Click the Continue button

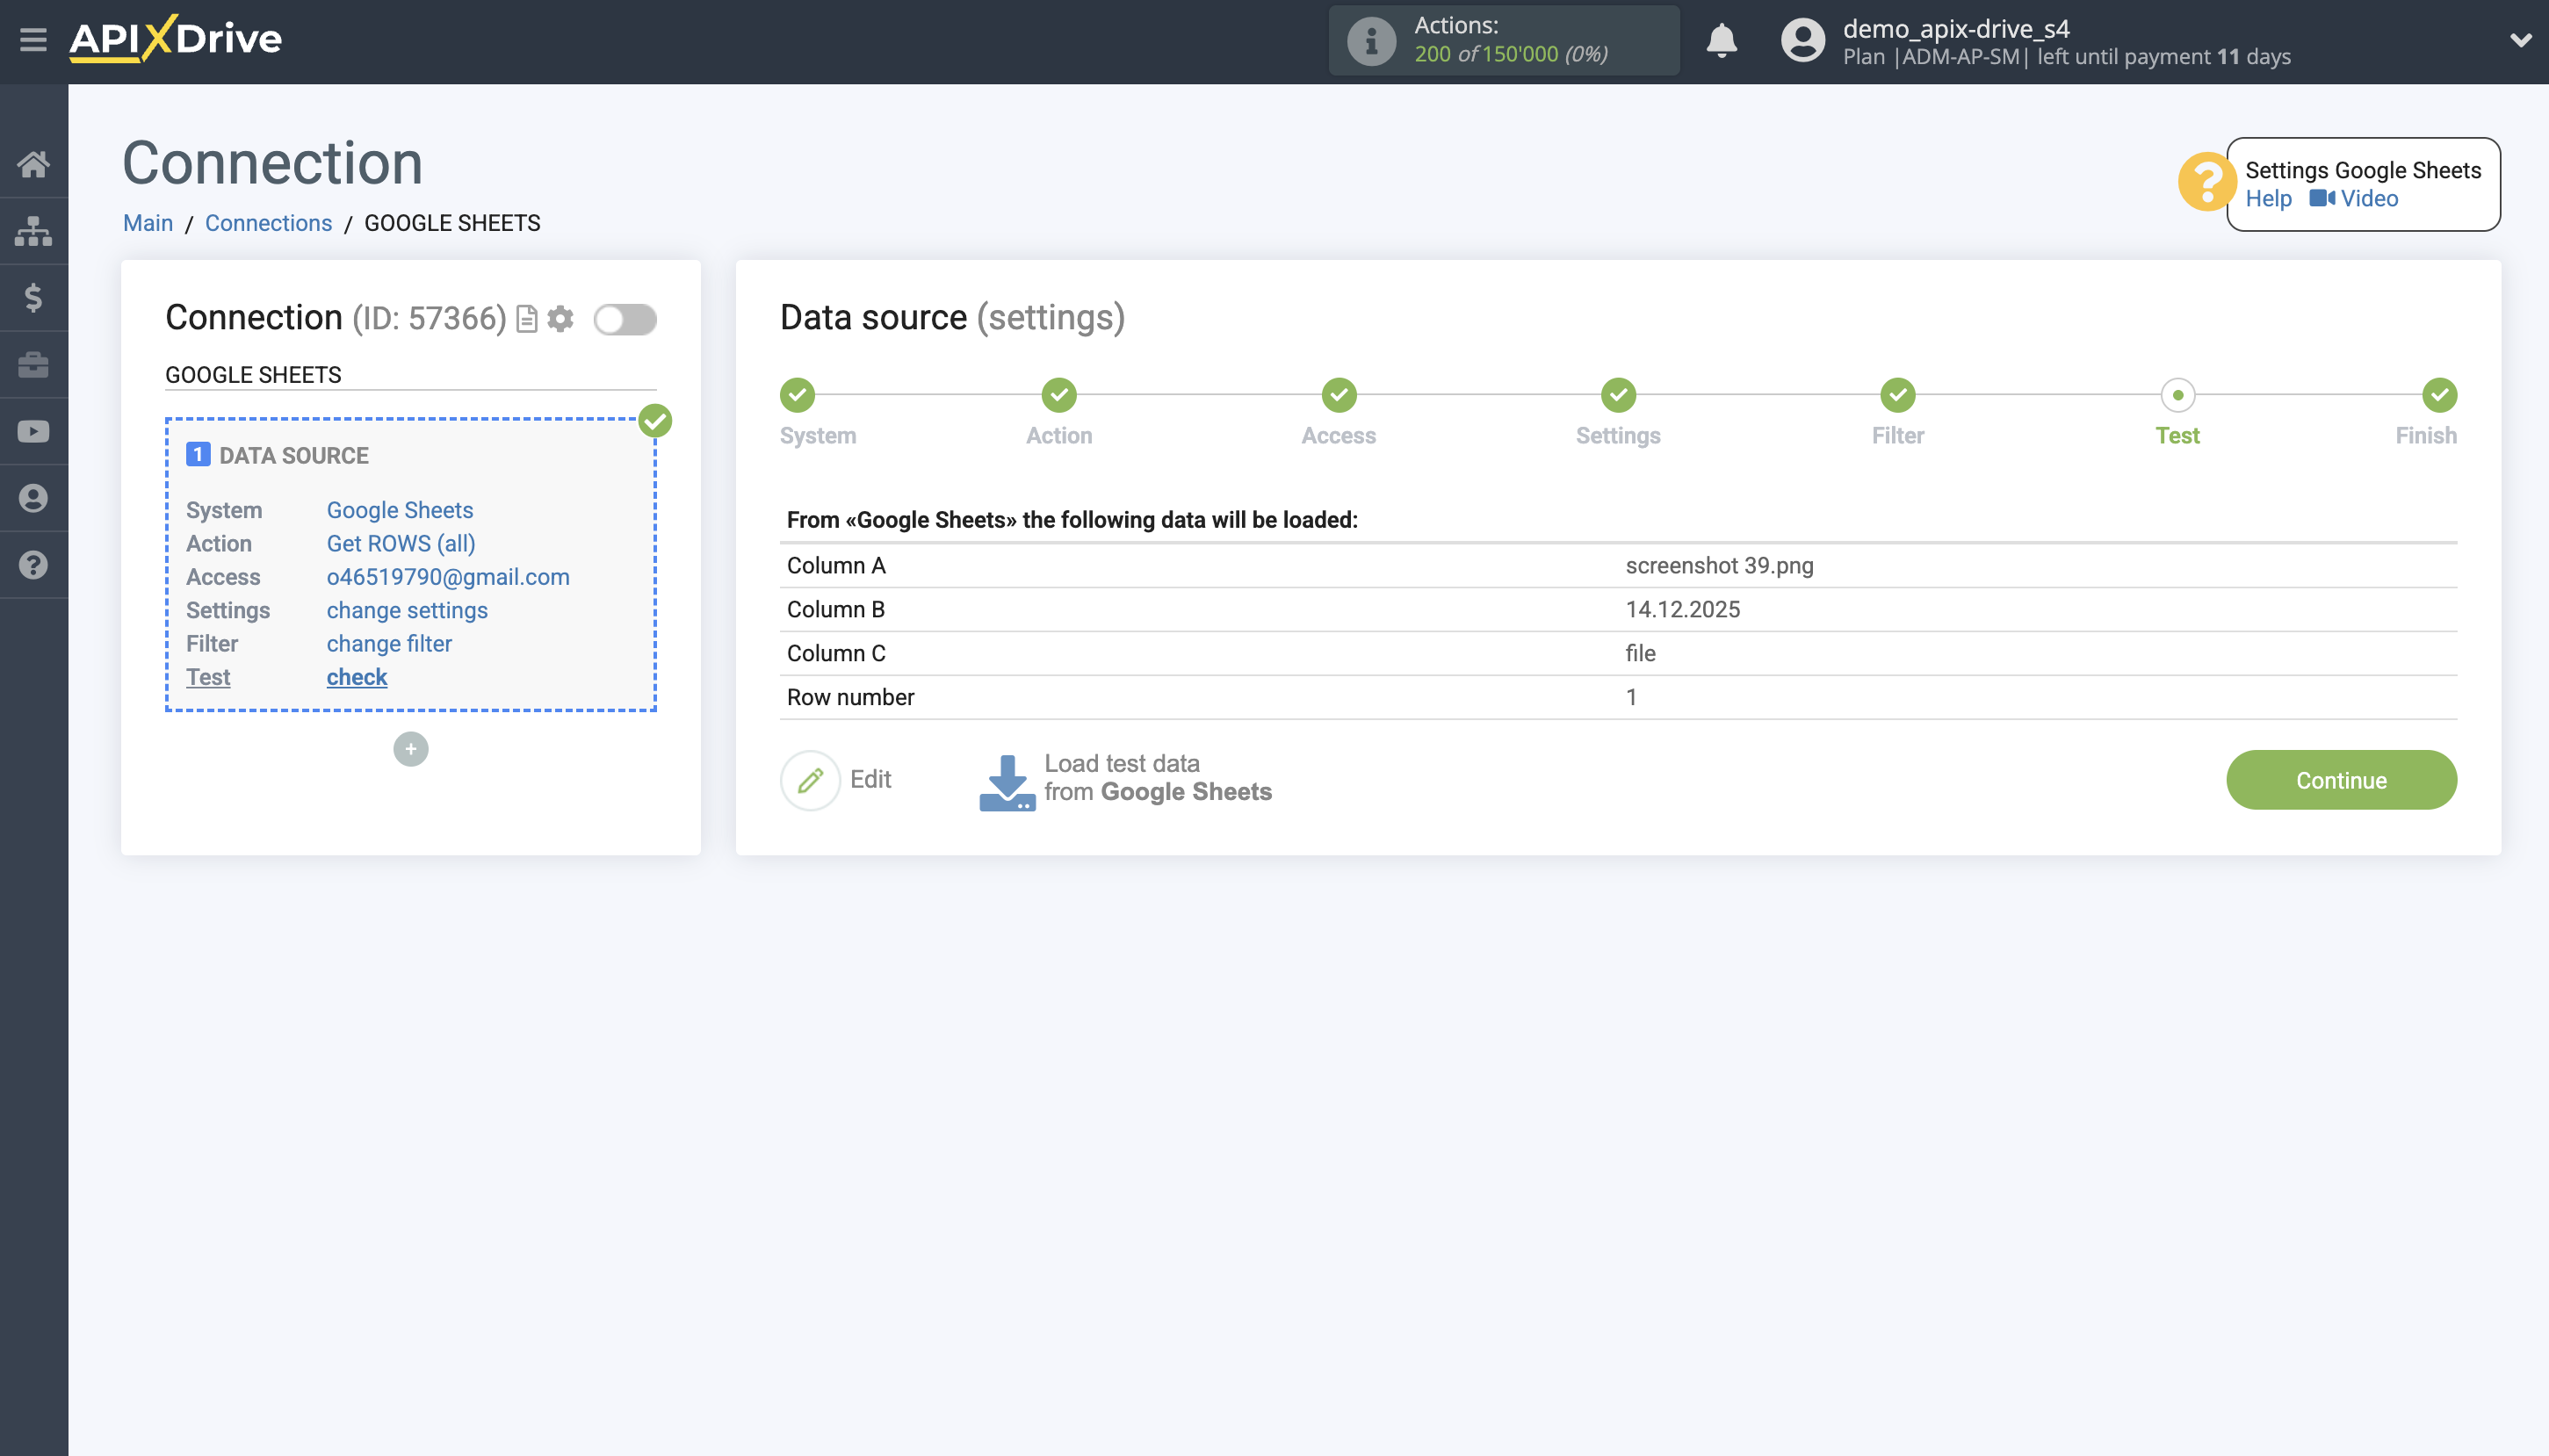2341,779
